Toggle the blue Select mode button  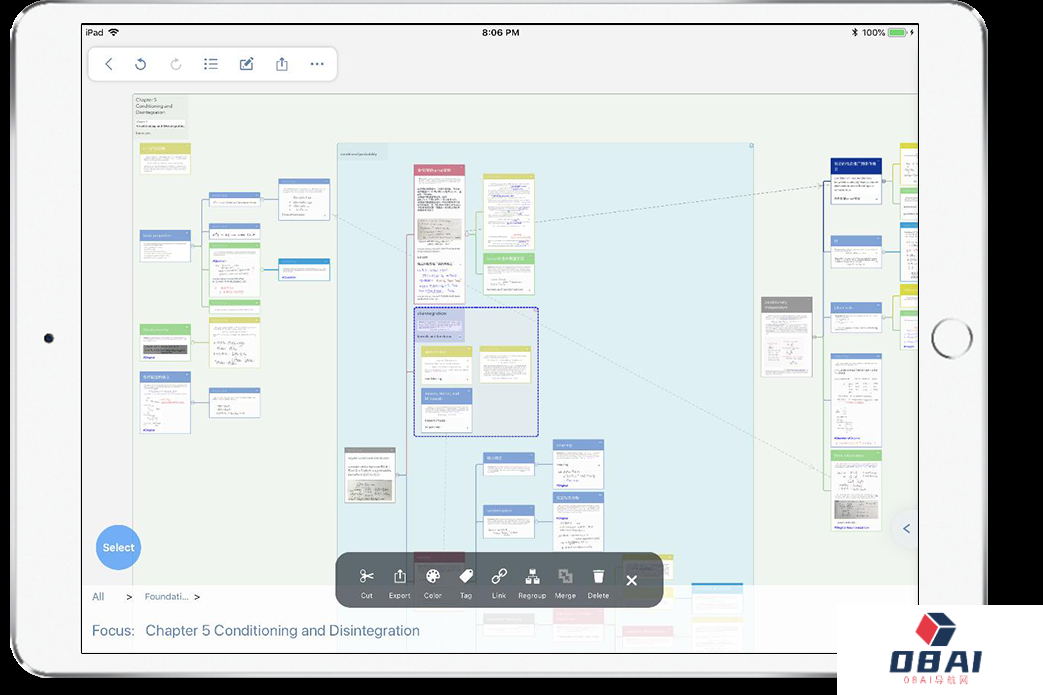point(118,547)
